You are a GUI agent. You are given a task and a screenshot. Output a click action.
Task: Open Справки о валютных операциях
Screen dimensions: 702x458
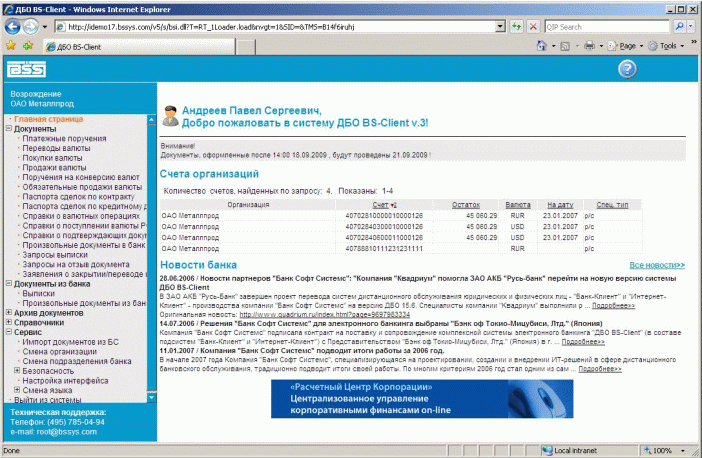click(81, 216)
